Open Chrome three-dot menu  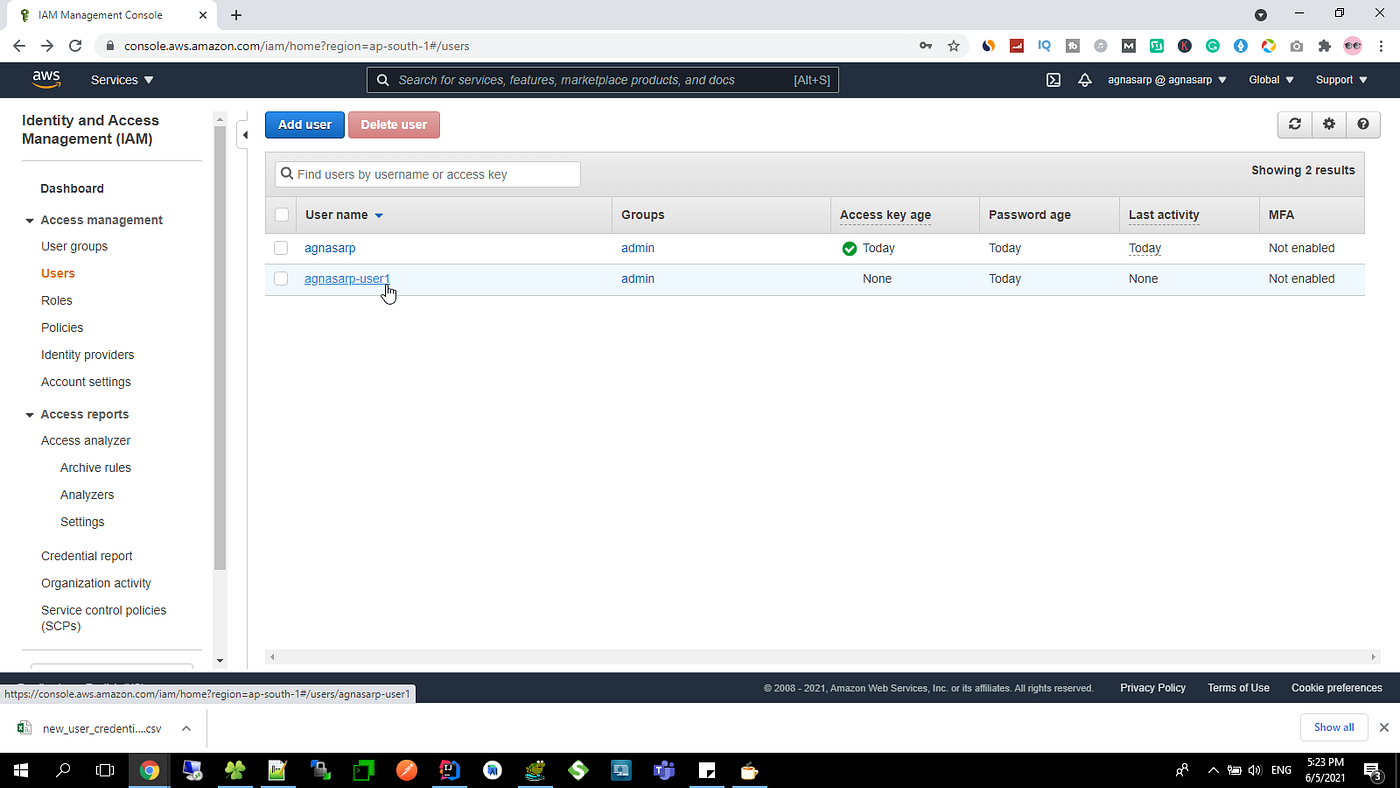coord(1382,46)
